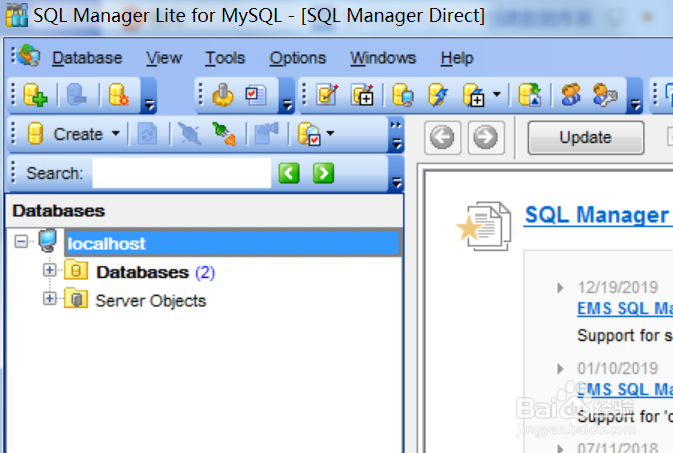Click the Forward navigation arrow button

pyautogui.click(x=486, y=137)
